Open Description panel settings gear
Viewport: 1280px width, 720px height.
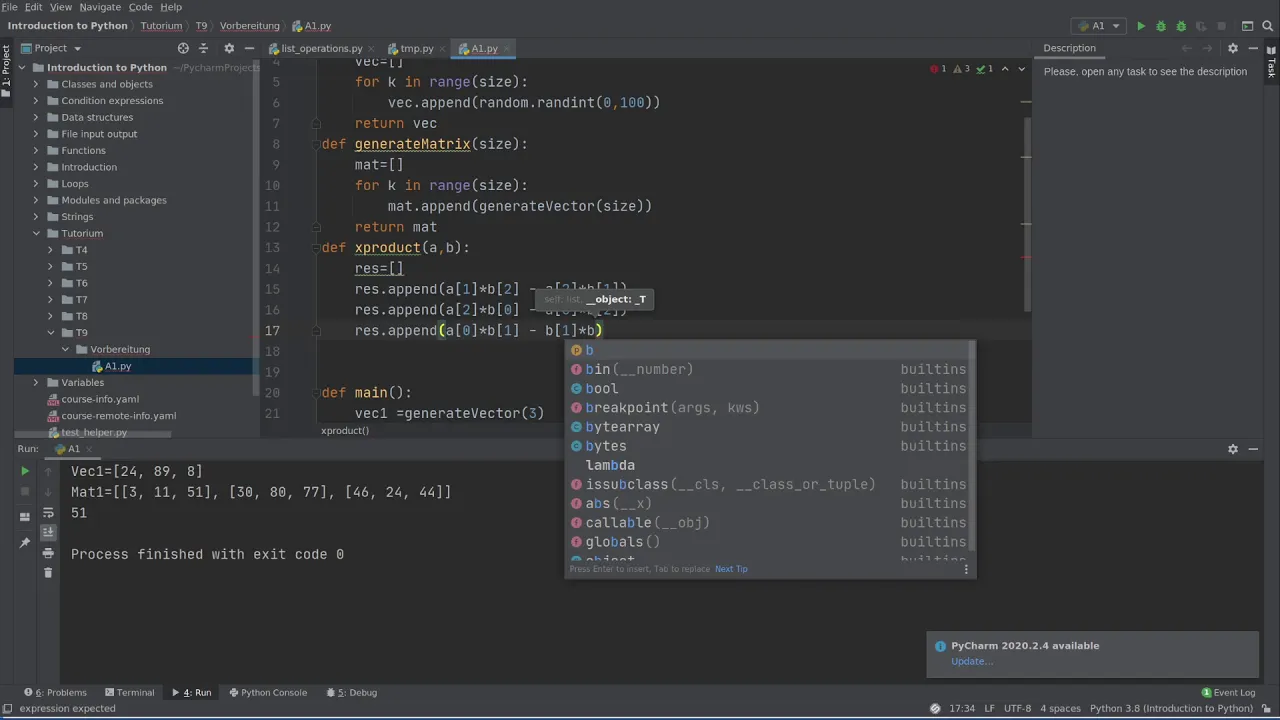coord(1233,48)
